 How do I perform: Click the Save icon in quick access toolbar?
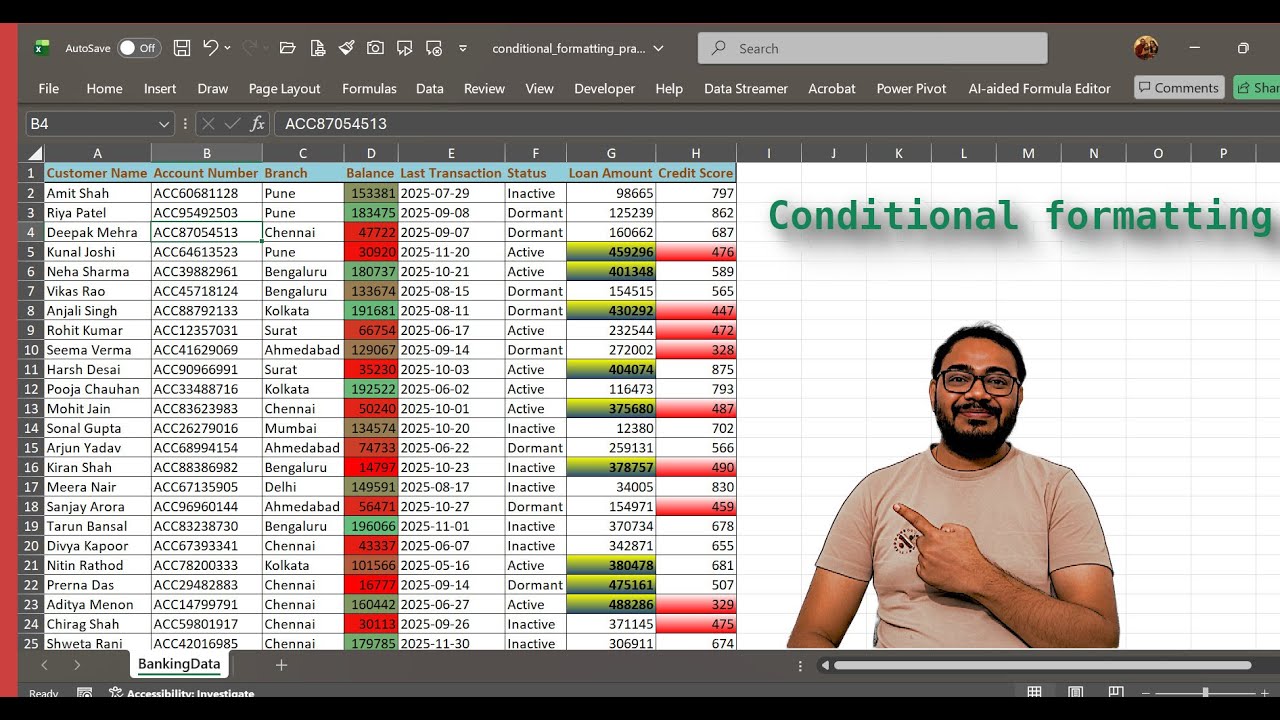coord(182,48)
